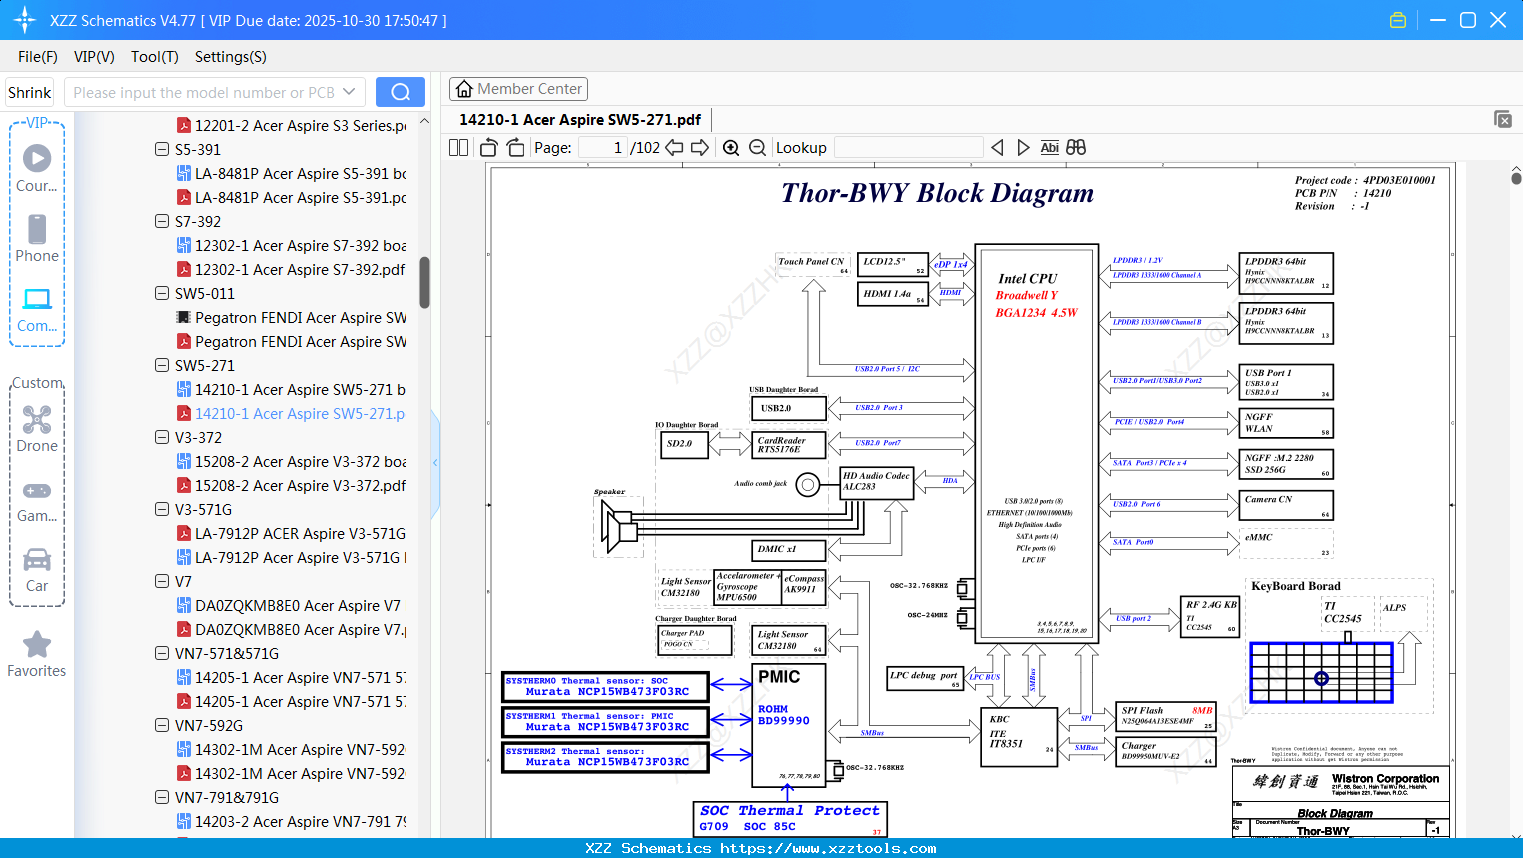Image resolution: width=1523 pixels, height=858 pixels.
Task: Collapse the SW5-271 folder
Action: tap(162, 365)
